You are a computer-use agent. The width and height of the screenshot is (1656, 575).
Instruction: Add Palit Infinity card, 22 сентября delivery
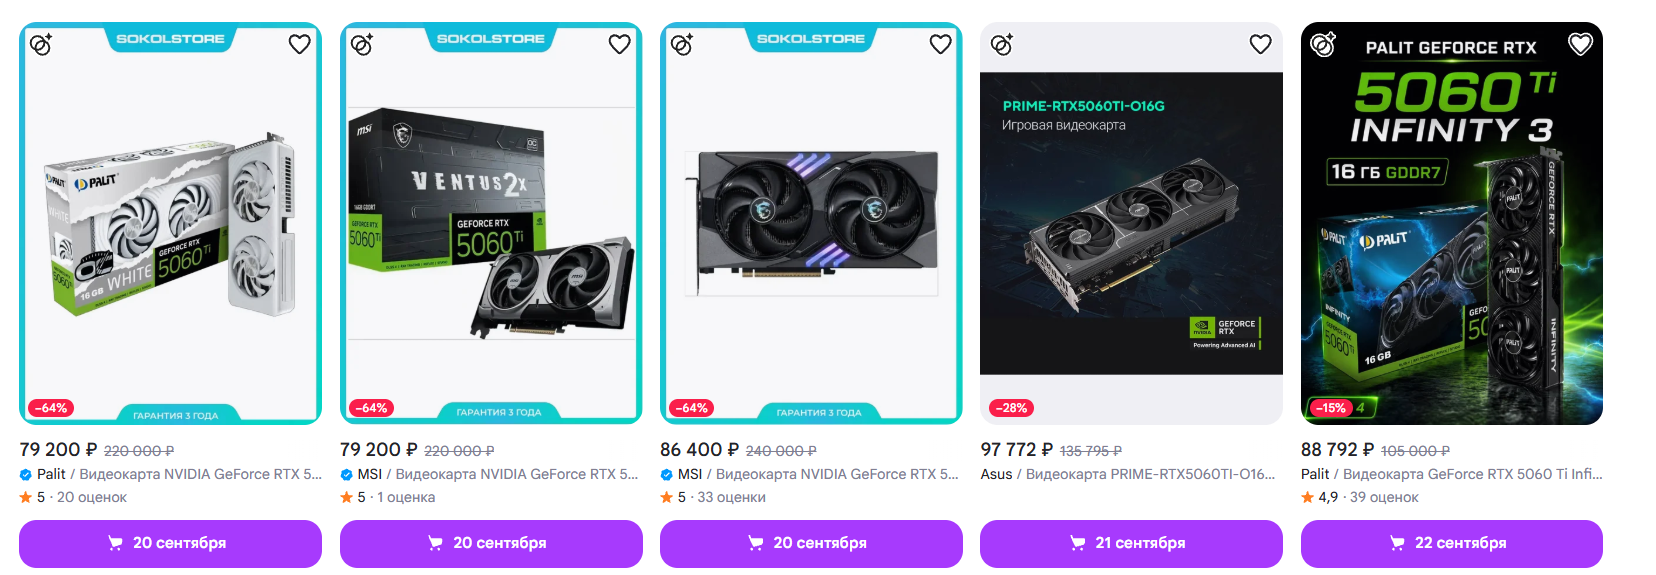click(1451, 543)
